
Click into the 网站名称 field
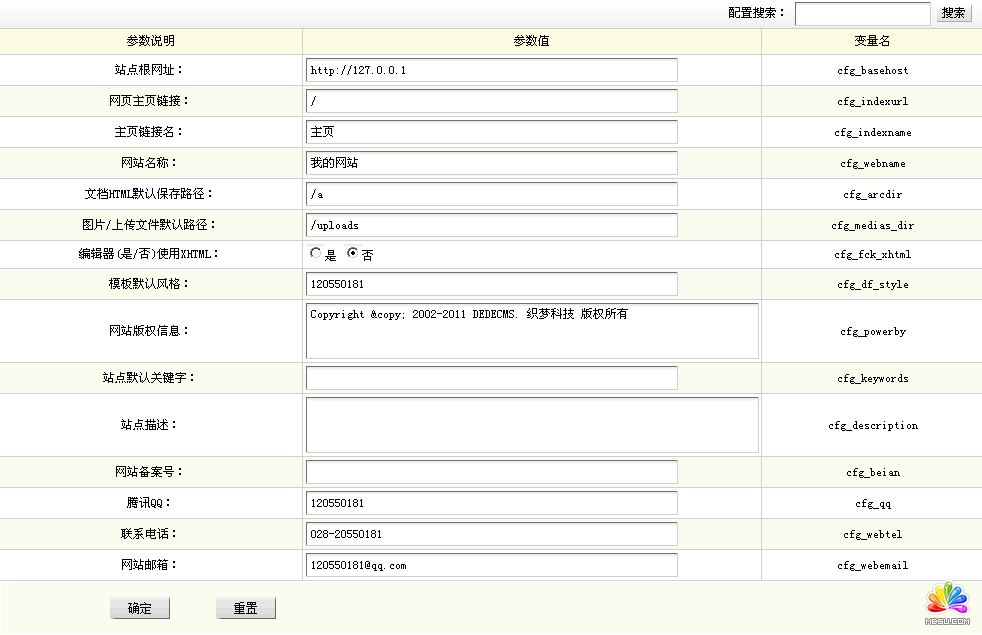[x=491, y=163]
